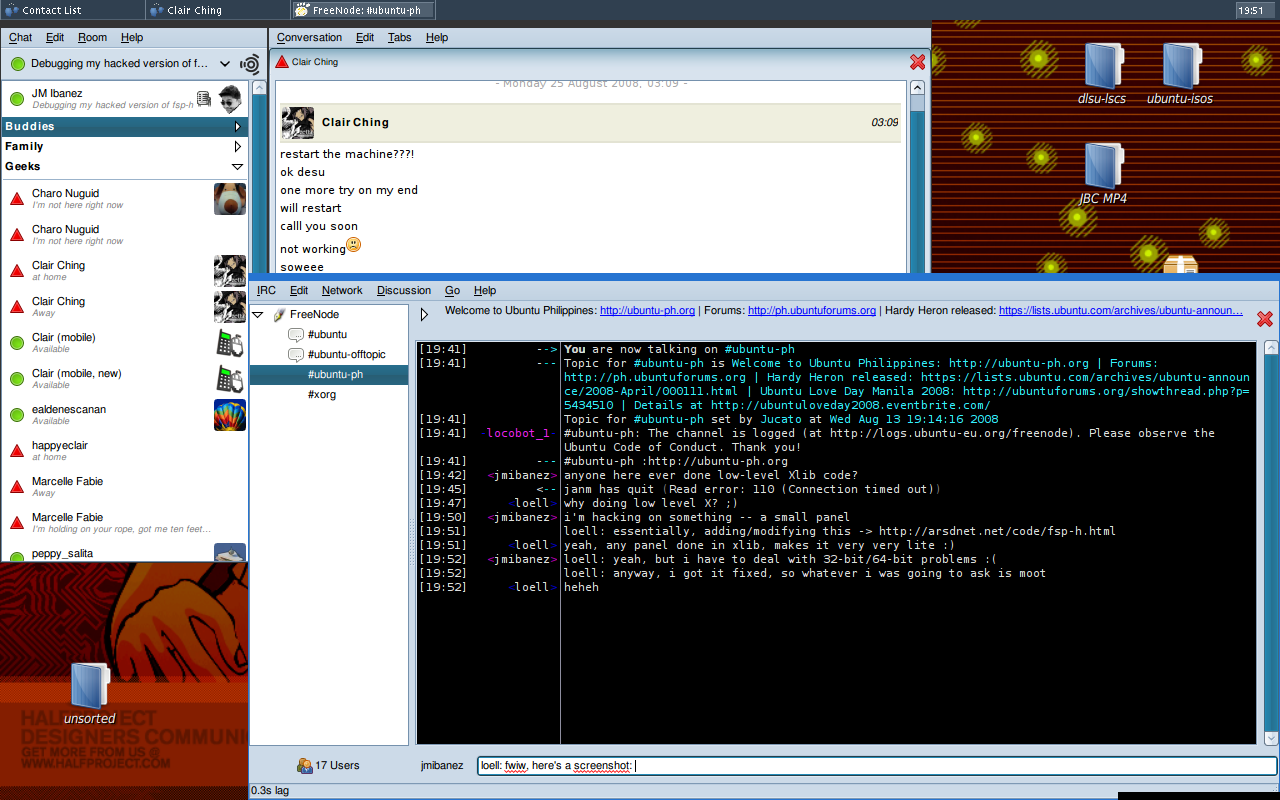
Task: Click the FreeNode network icon in channel tree
Action: 279,315
